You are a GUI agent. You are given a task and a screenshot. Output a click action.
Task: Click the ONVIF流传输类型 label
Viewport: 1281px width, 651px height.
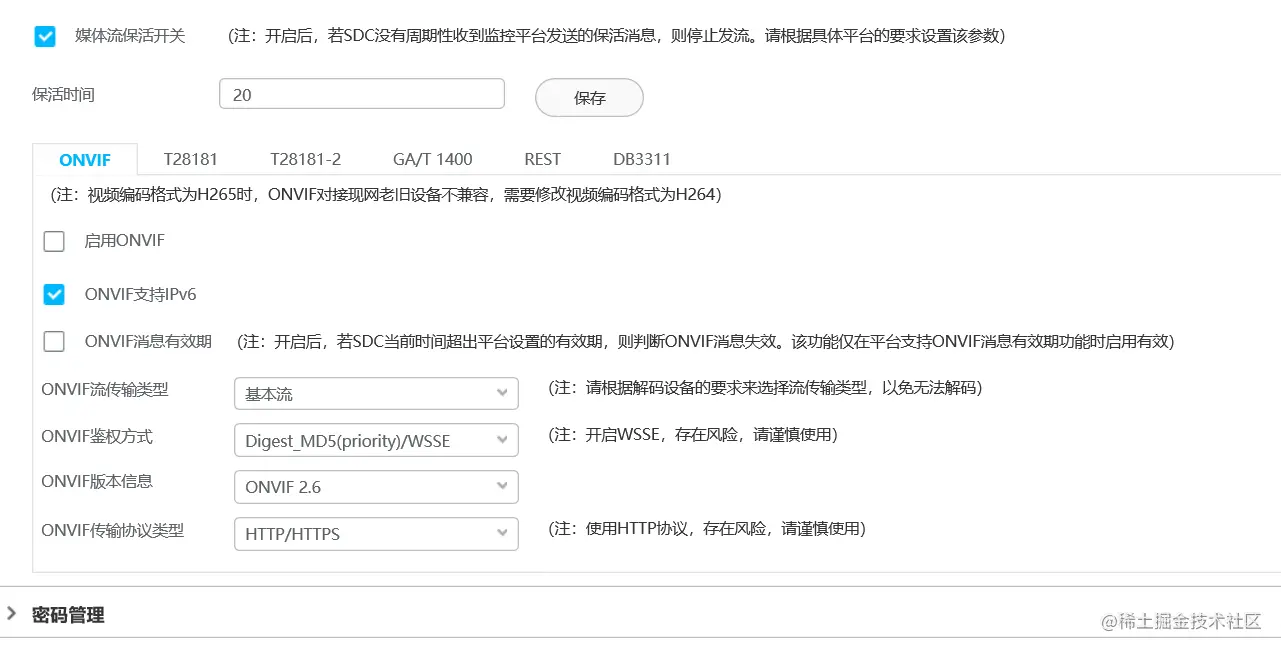click(x=105, y=390)
